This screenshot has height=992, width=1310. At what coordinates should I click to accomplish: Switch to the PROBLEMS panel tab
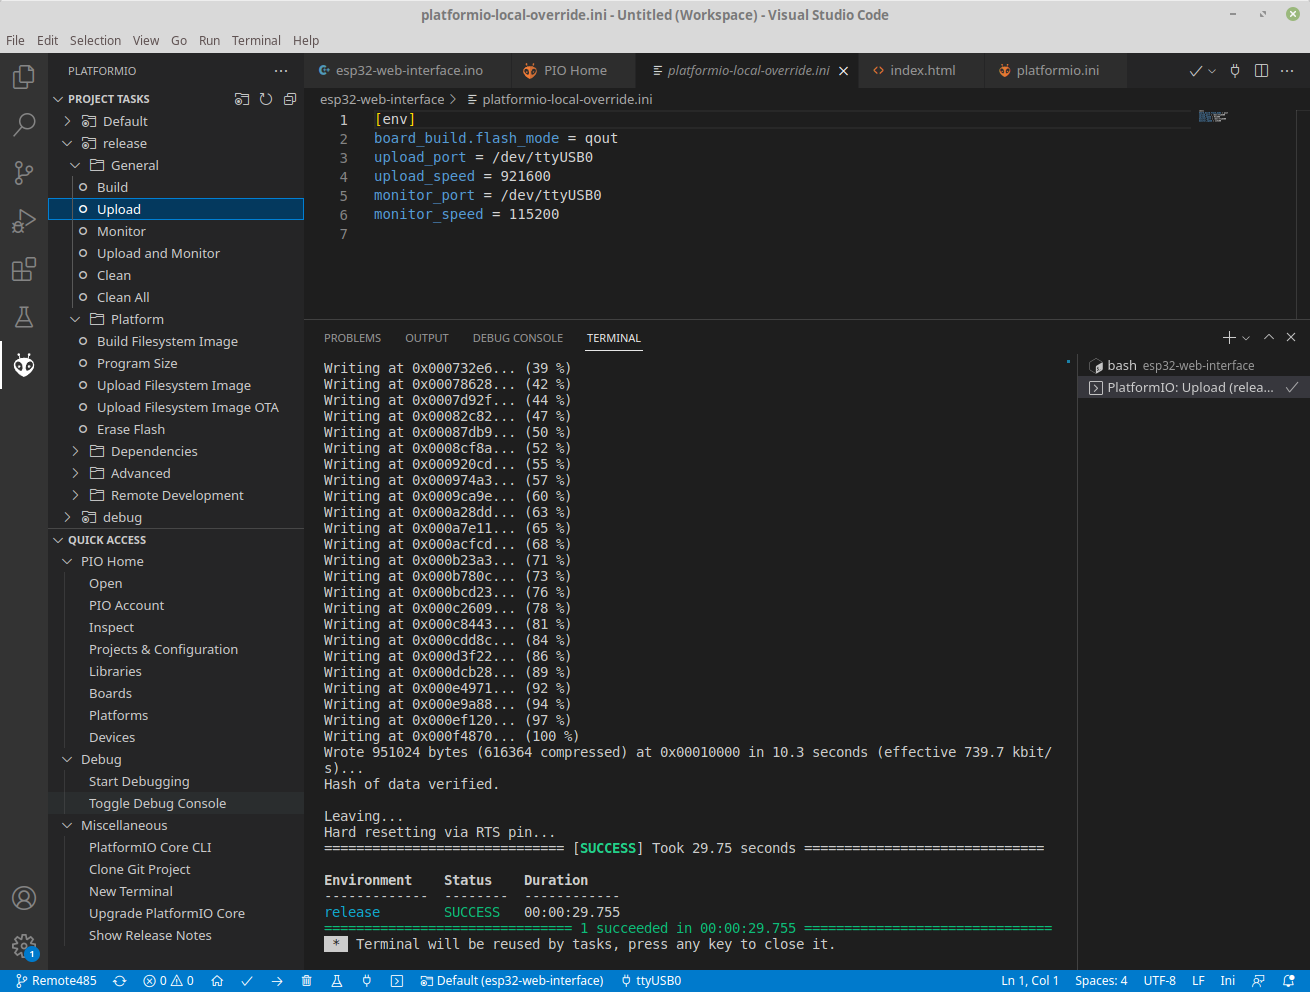[352, 338]
